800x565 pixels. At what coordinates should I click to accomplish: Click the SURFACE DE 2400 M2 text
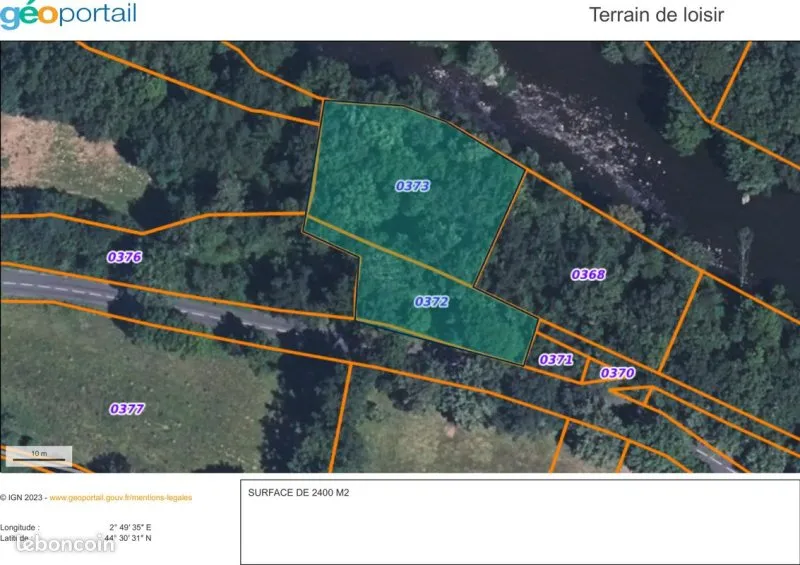[x=298, y=493]
